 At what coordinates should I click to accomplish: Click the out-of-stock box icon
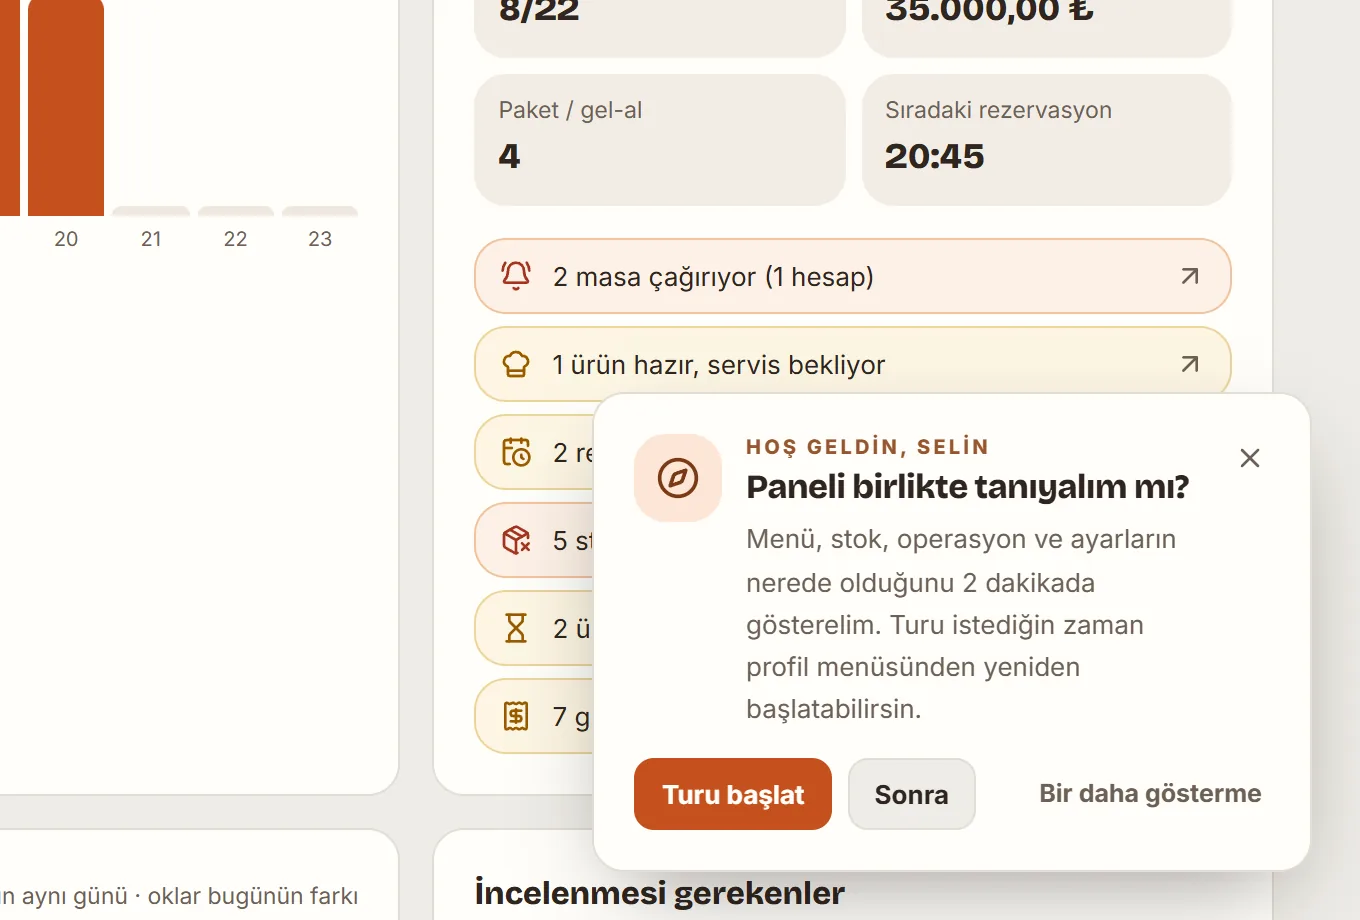516,540
